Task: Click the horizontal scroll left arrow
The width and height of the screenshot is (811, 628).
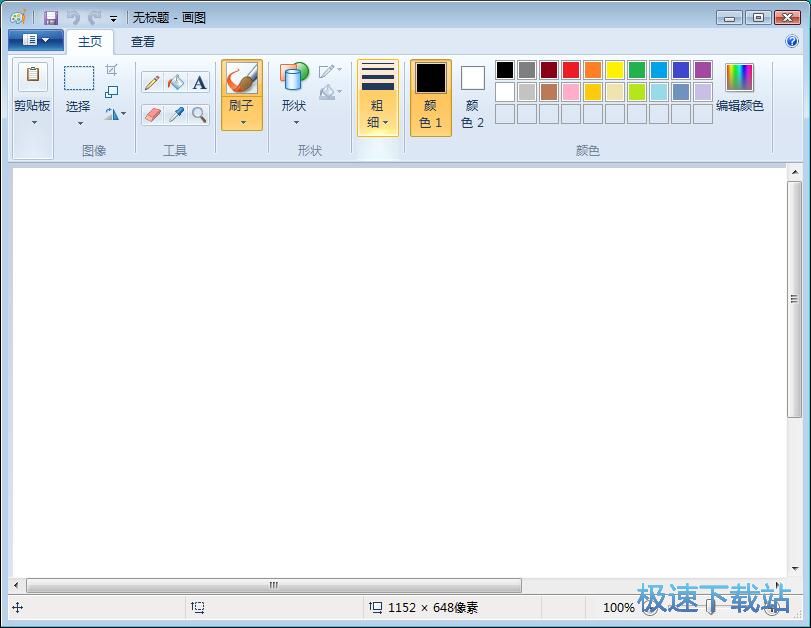Action: (x=17, y=585)
